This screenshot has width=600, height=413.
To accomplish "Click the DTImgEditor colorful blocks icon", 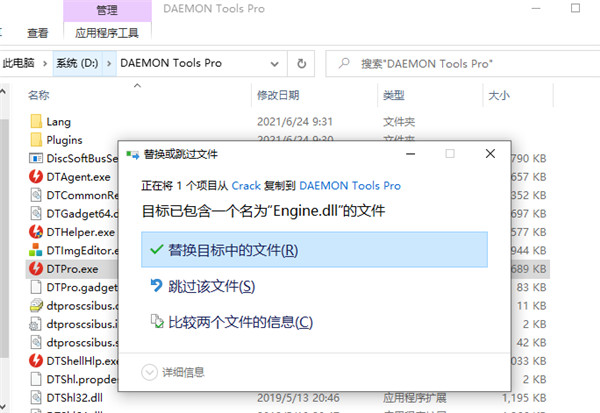I will pos(36,250).
